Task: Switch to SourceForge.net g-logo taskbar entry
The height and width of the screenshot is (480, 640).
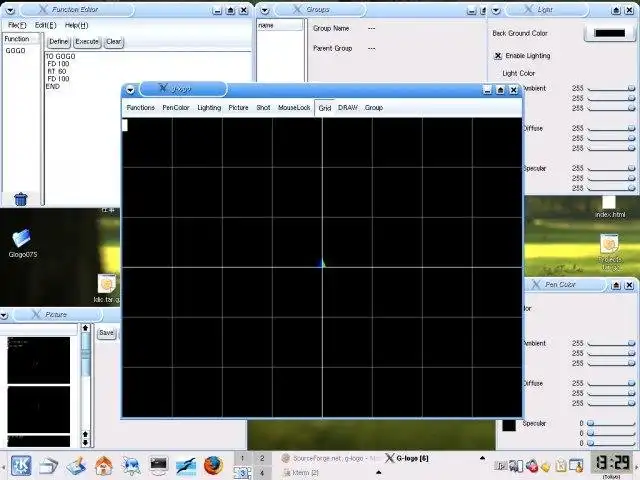Action: (330, 458)
